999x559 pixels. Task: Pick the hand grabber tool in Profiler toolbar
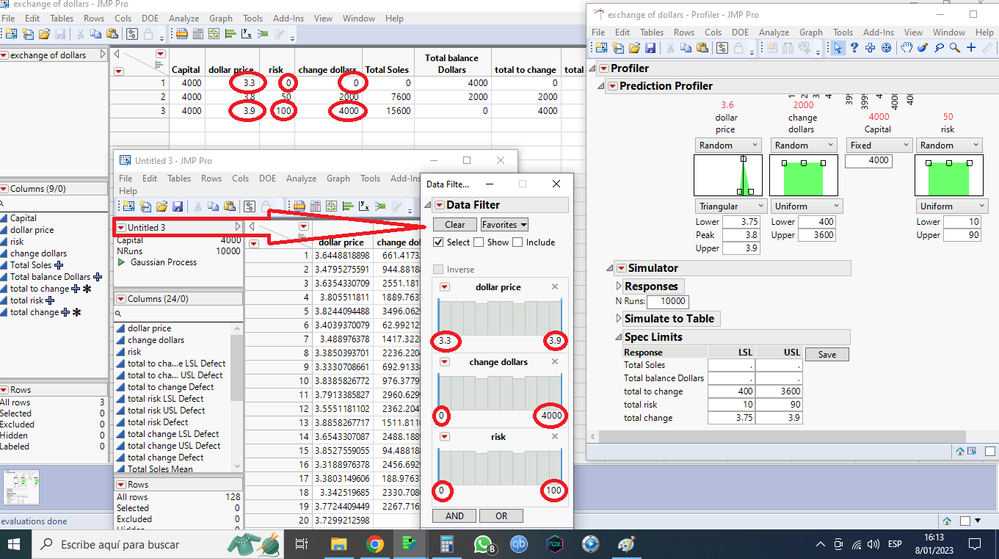(906, 47)
